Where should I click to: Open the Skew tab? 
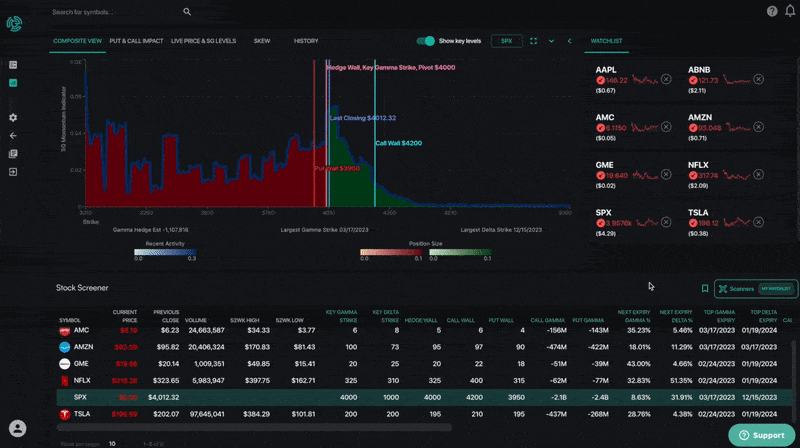262,41
